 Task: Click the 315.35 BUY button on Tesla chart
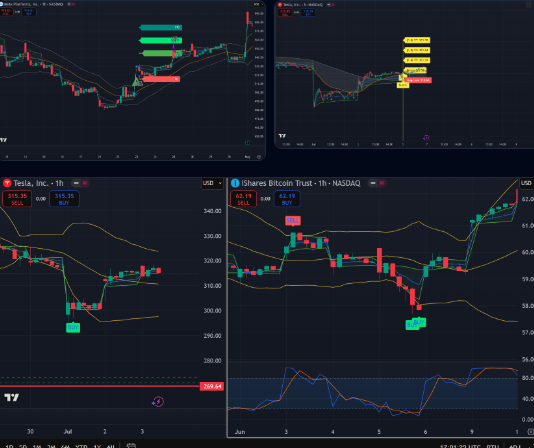[64, 199]
